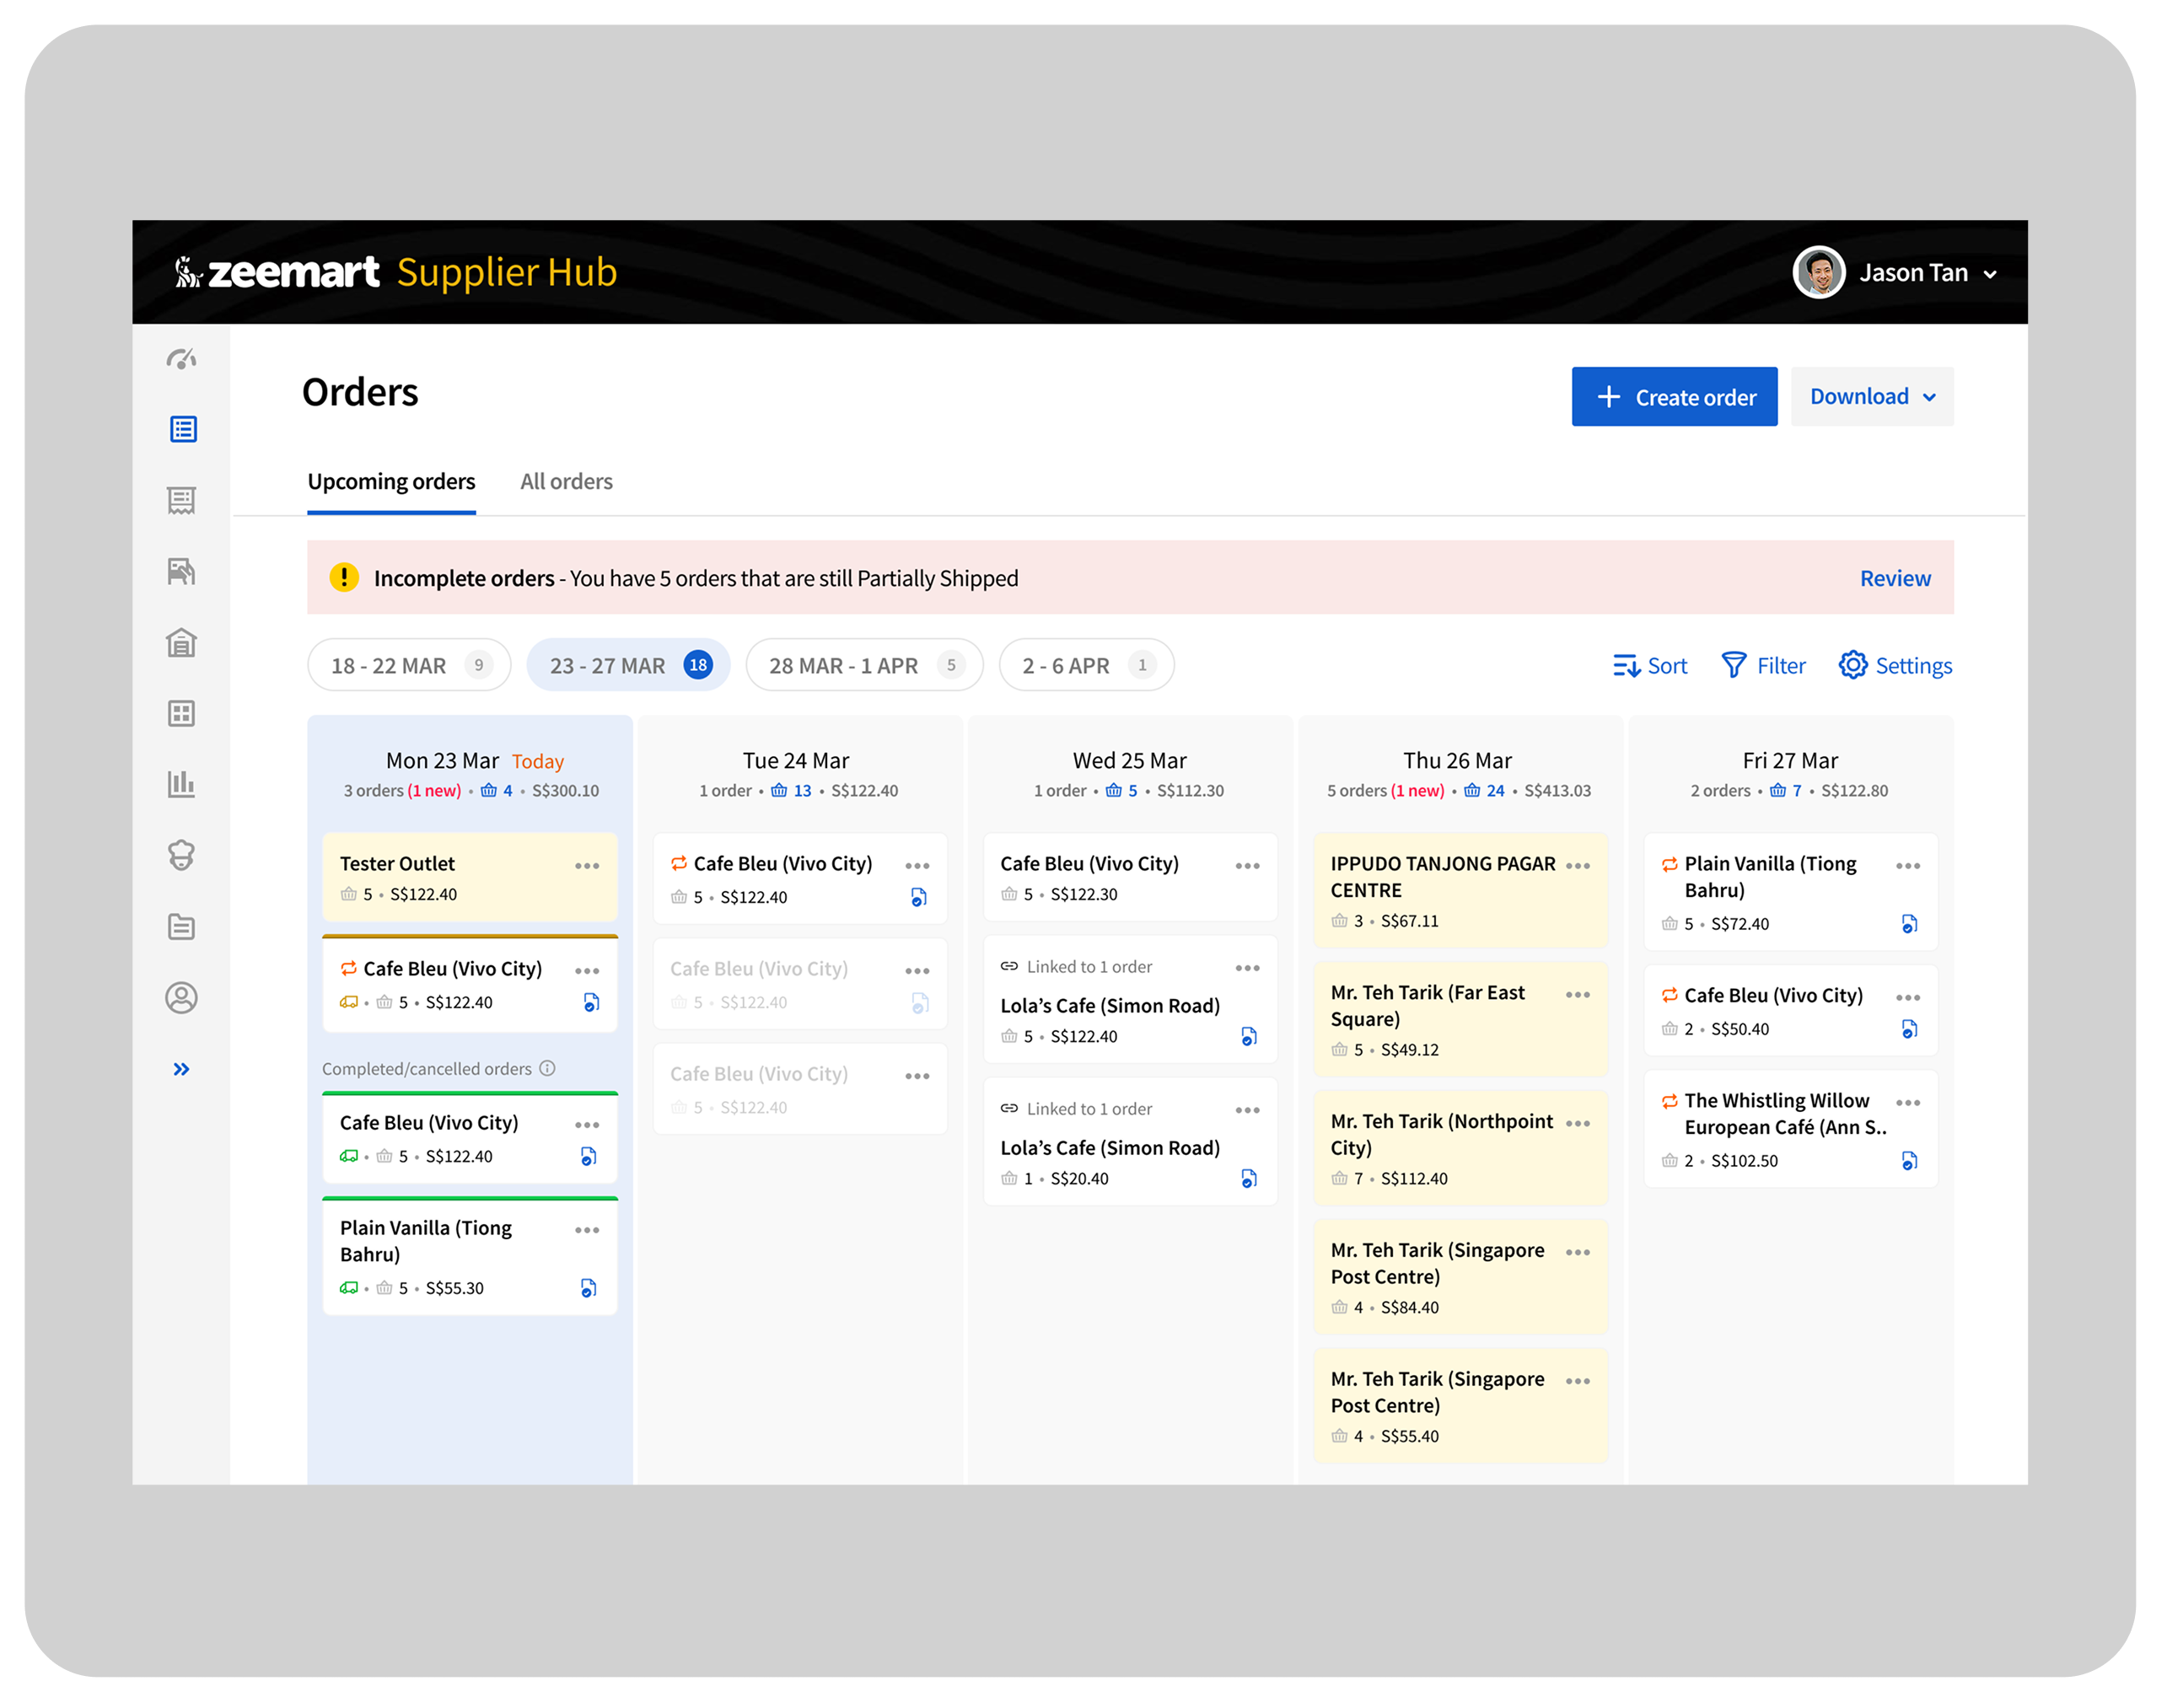Screen dimensions: 2167x1708
Task: Click the Jason Tan profile avatar
Action: tap(1819, 273)
